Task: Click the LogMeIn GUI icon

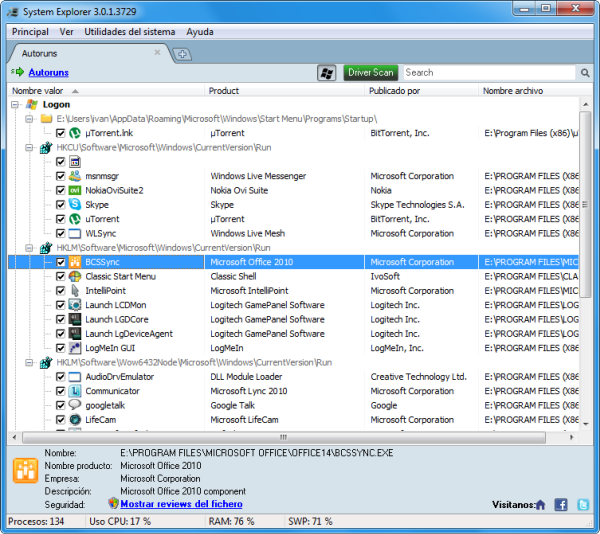Action: 75,348
